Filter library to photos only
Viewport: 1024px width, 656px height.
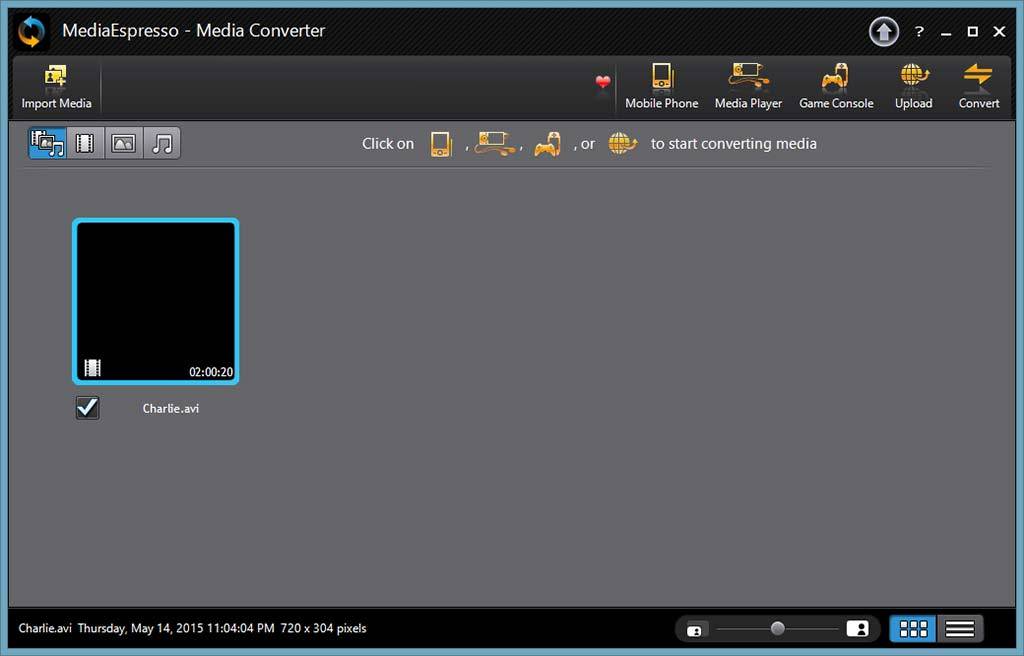pos(123,143)
